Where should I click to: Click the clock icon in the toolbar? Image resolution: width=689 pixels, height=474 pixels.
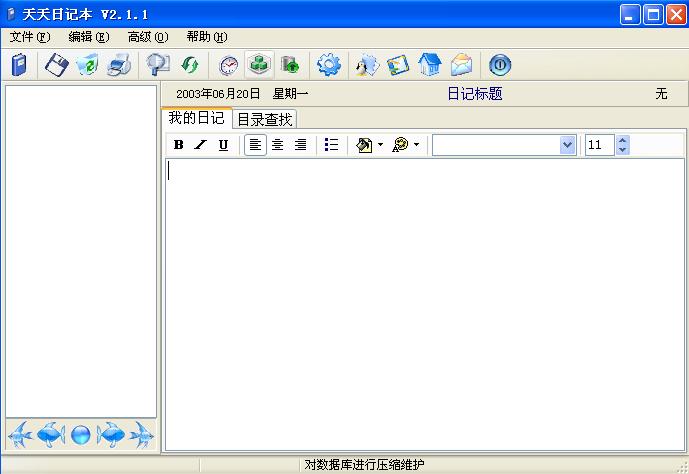click(229, 66)
